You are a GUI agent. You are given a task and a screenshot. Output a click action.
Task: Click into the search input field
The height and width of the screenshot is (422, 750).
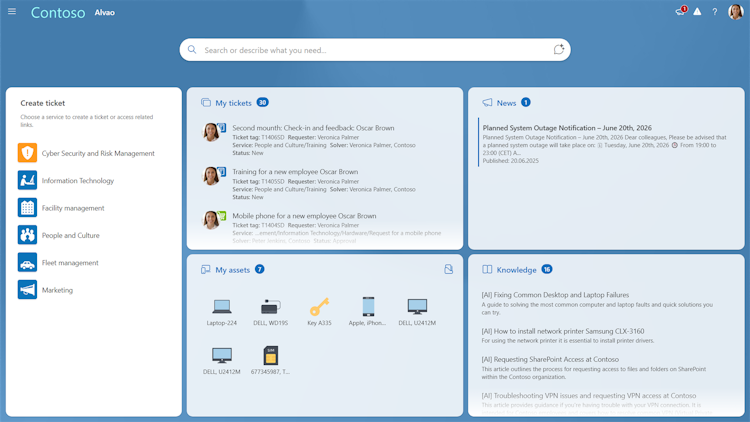point(375,50)
